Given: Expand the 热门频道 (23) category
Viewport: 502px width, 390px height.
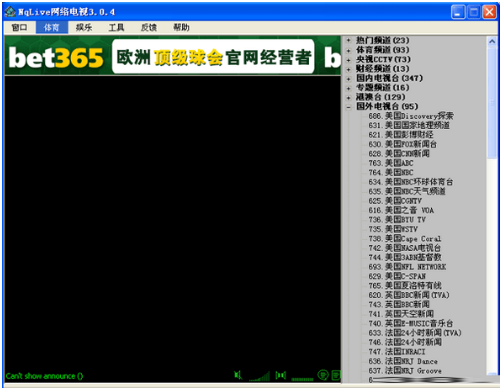Looking at the screenshot, I should tap(349, 40).
